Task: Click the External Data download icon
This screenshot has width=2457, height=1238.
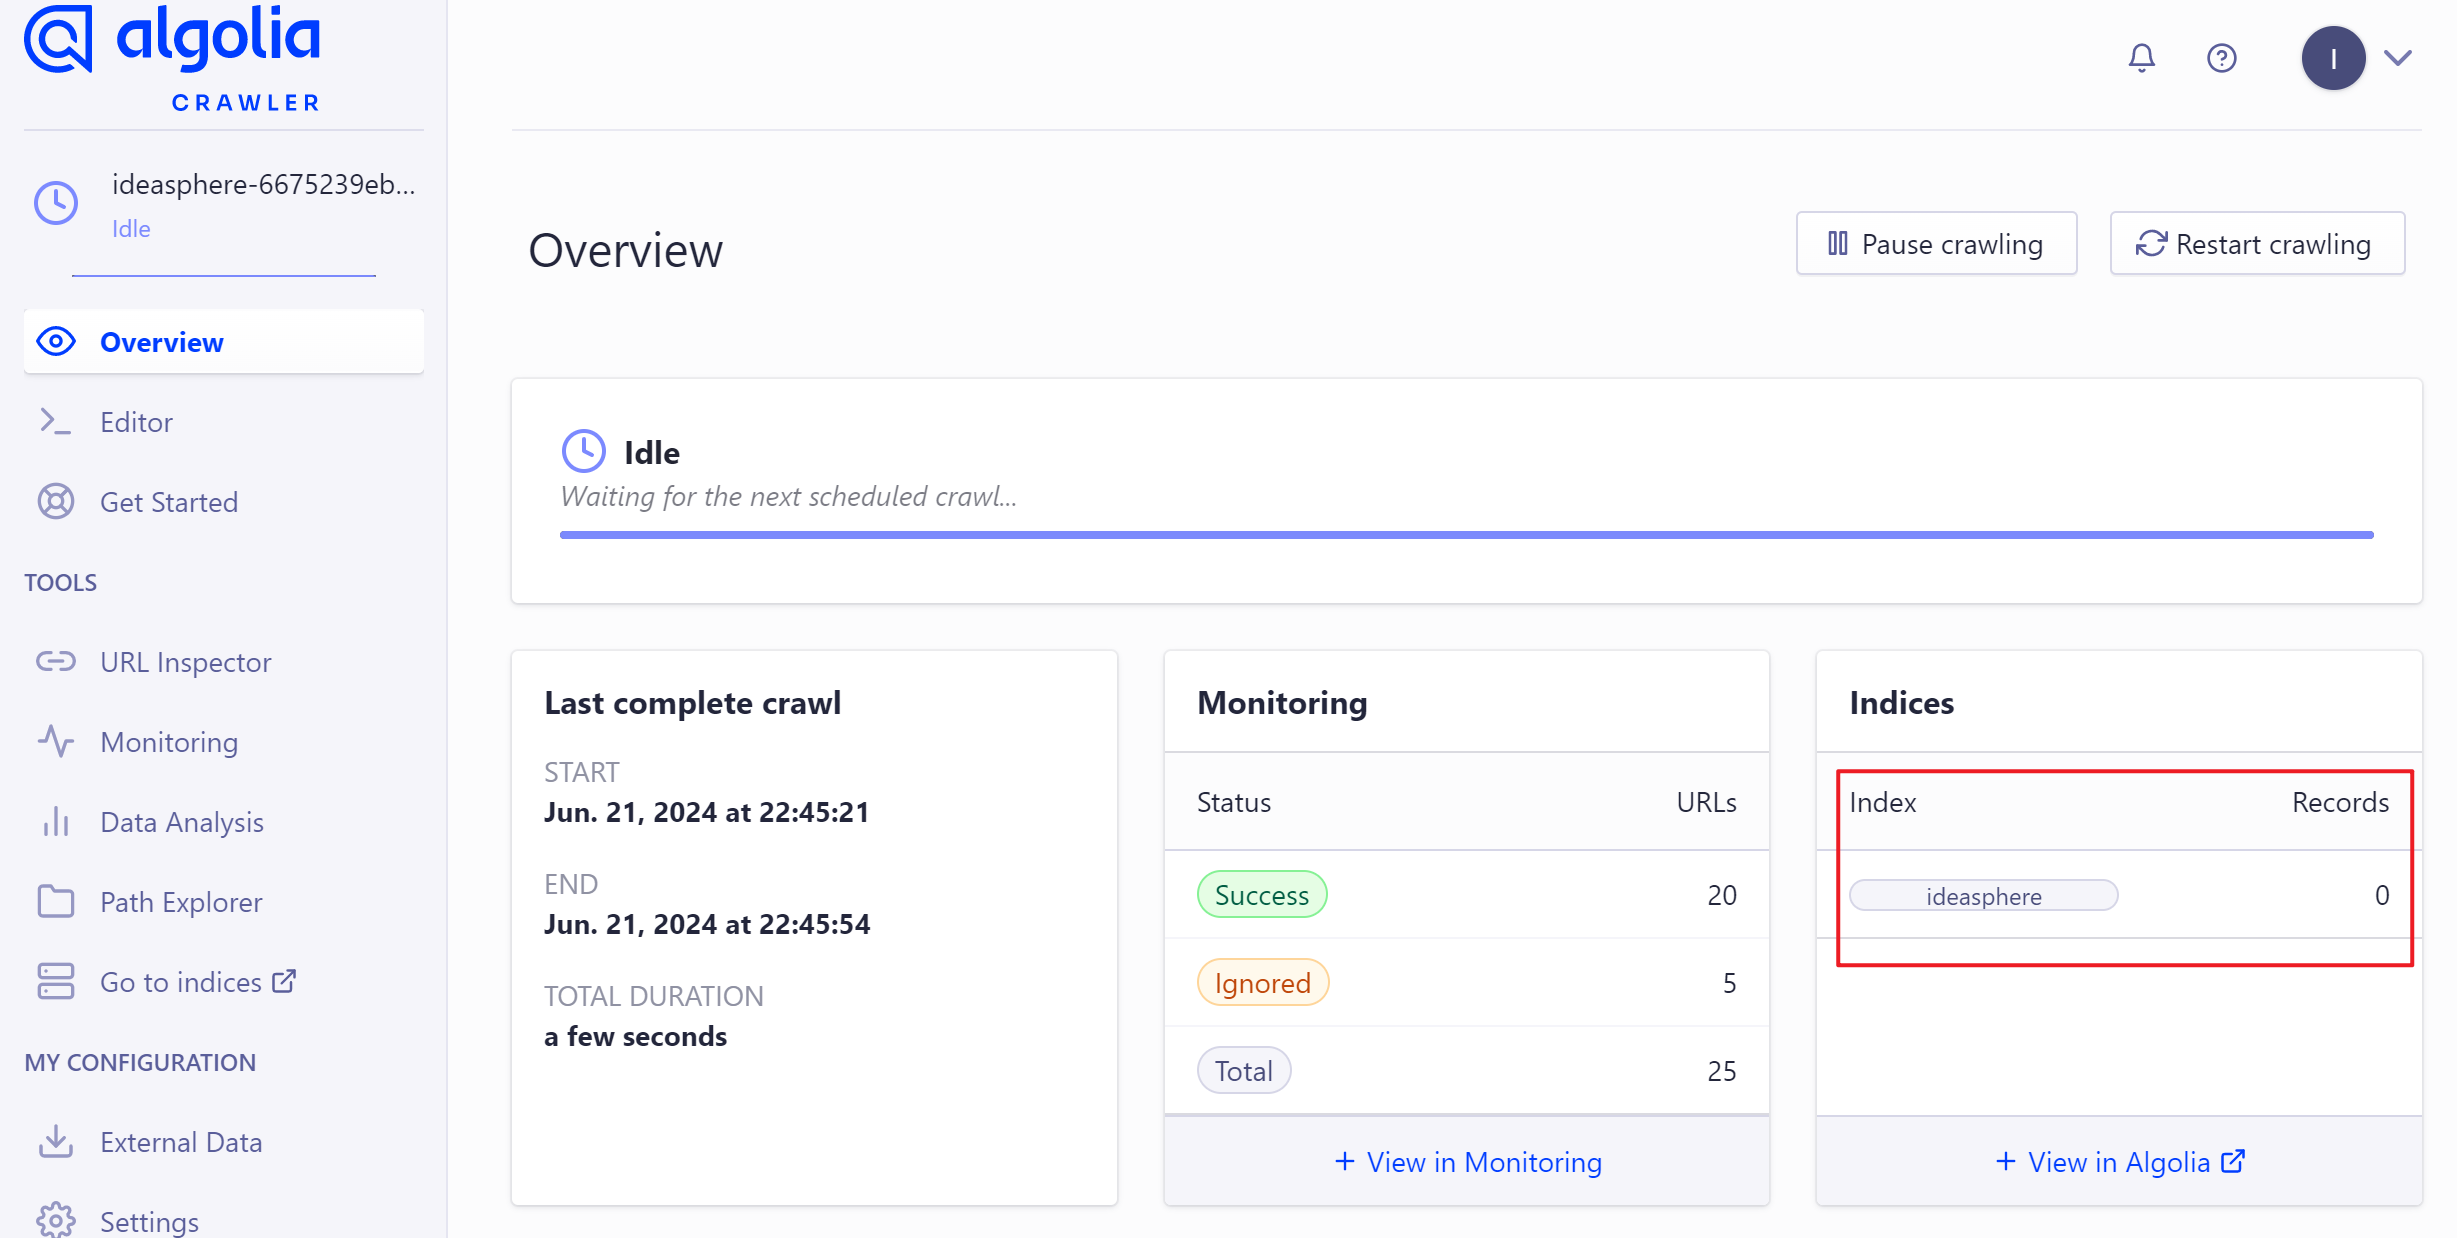Action: pyautogui.click(x=56, y=1141)
